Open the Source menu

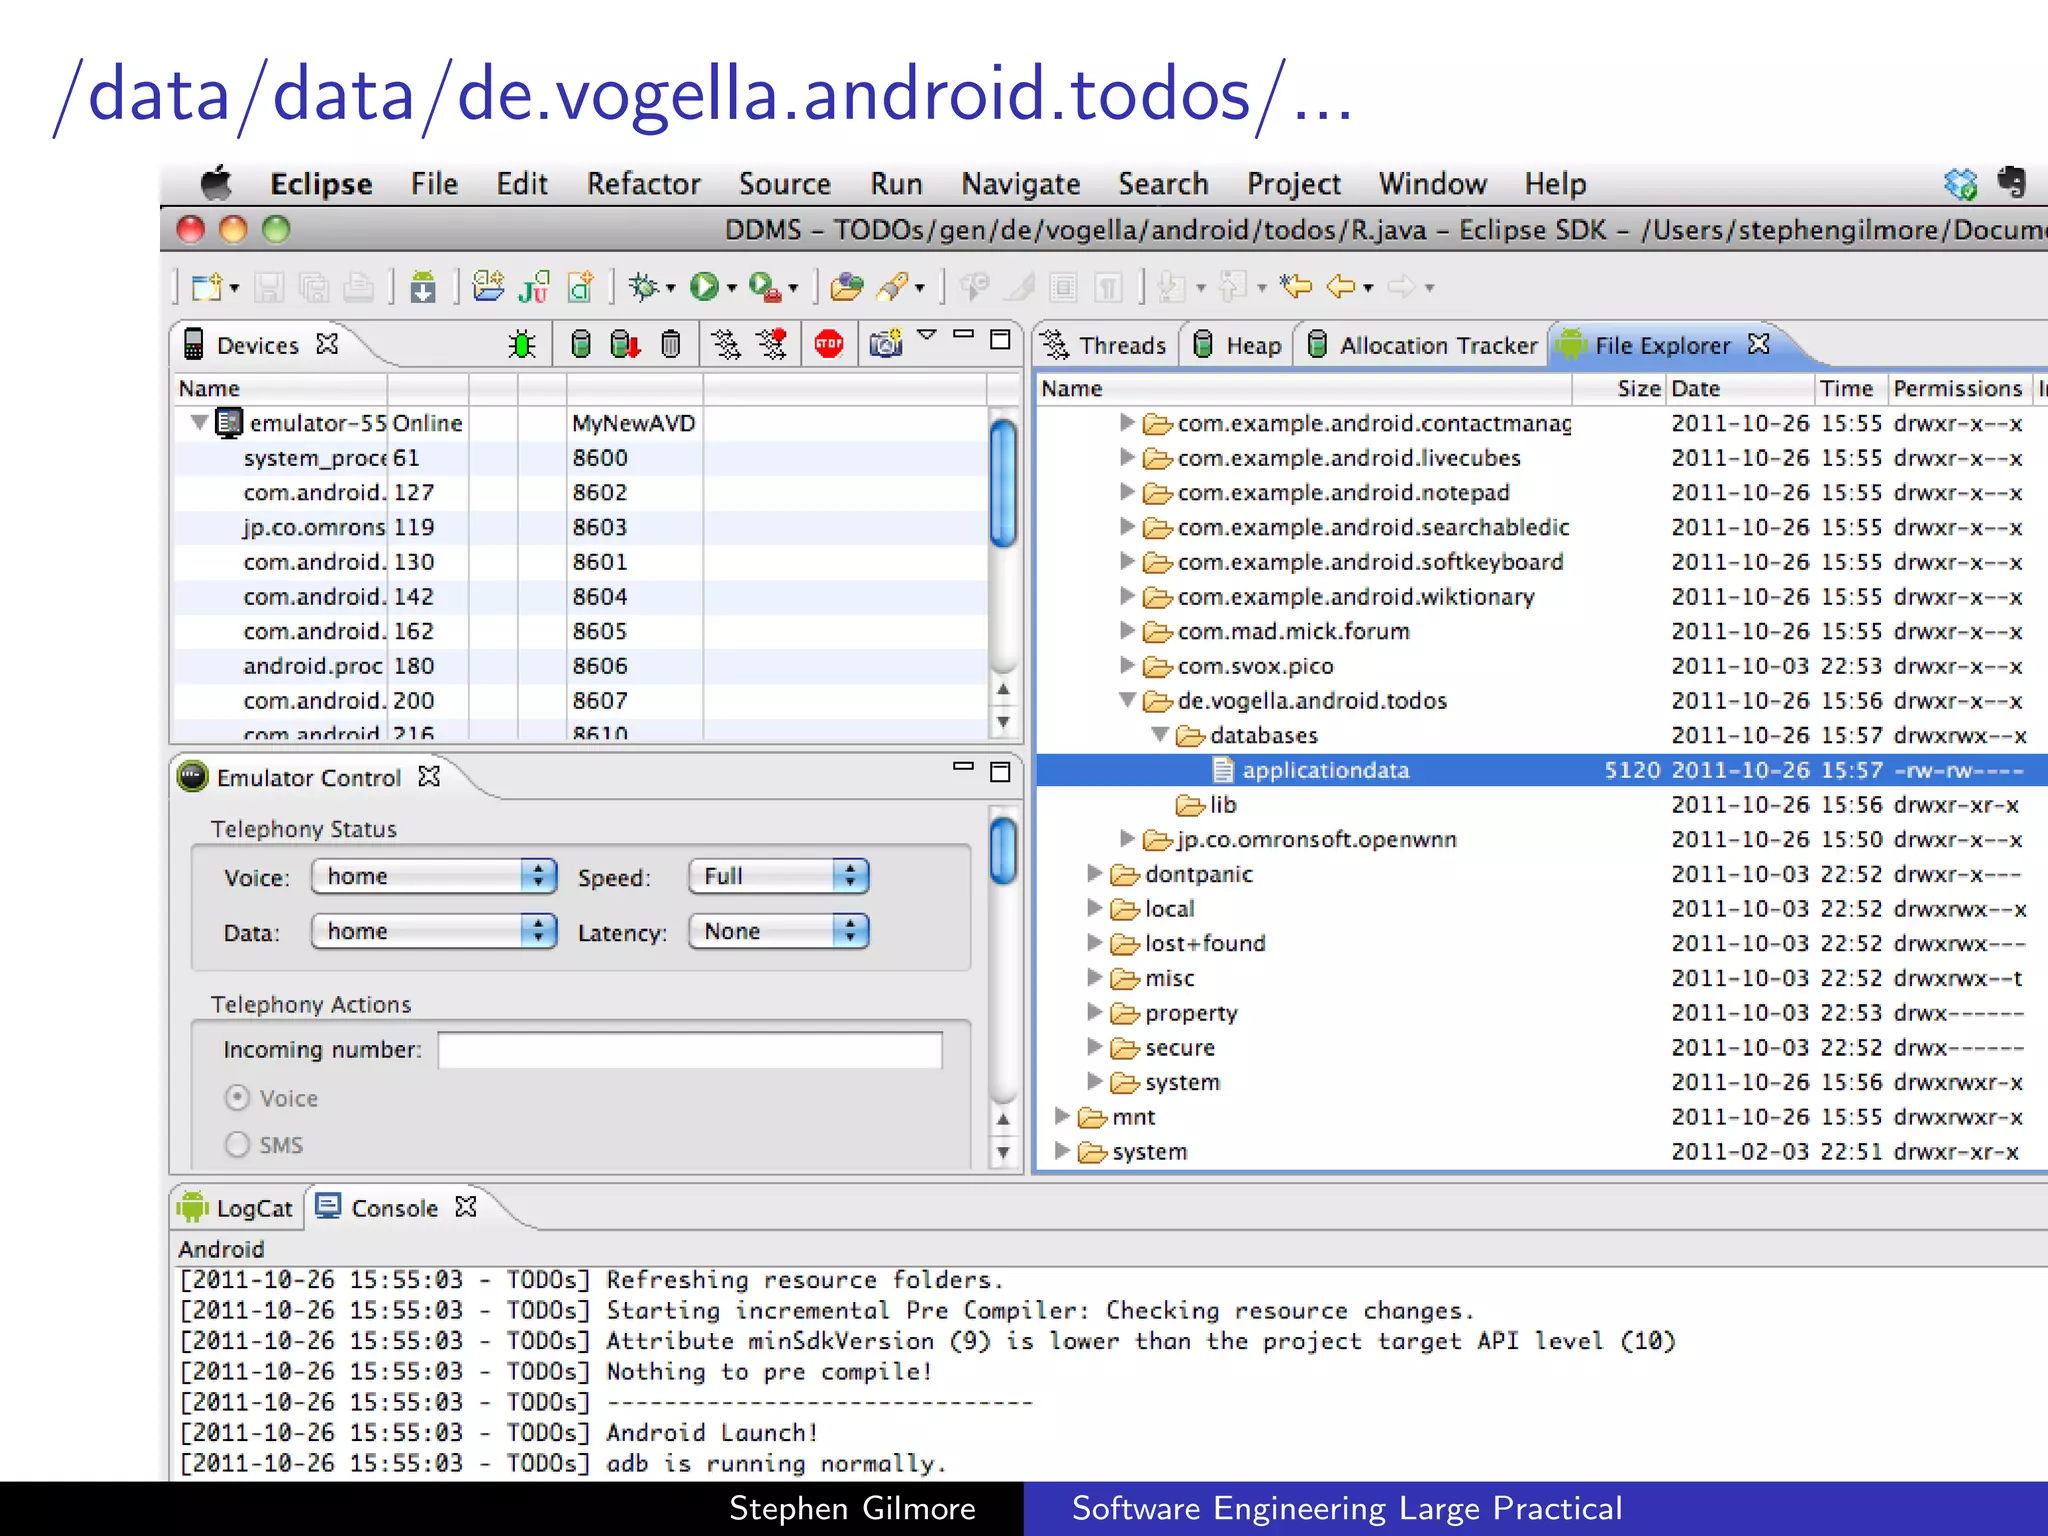[x=784, y=184]
